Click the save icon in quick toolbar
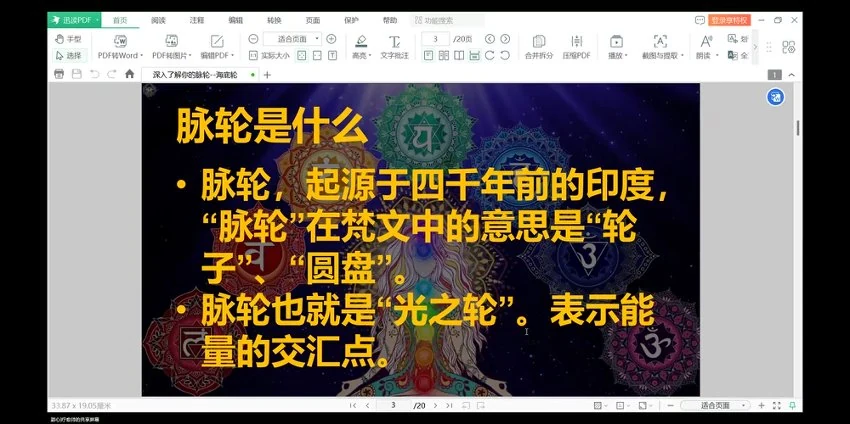This screenshot has height=424, width=850. (x=76, y=74)
